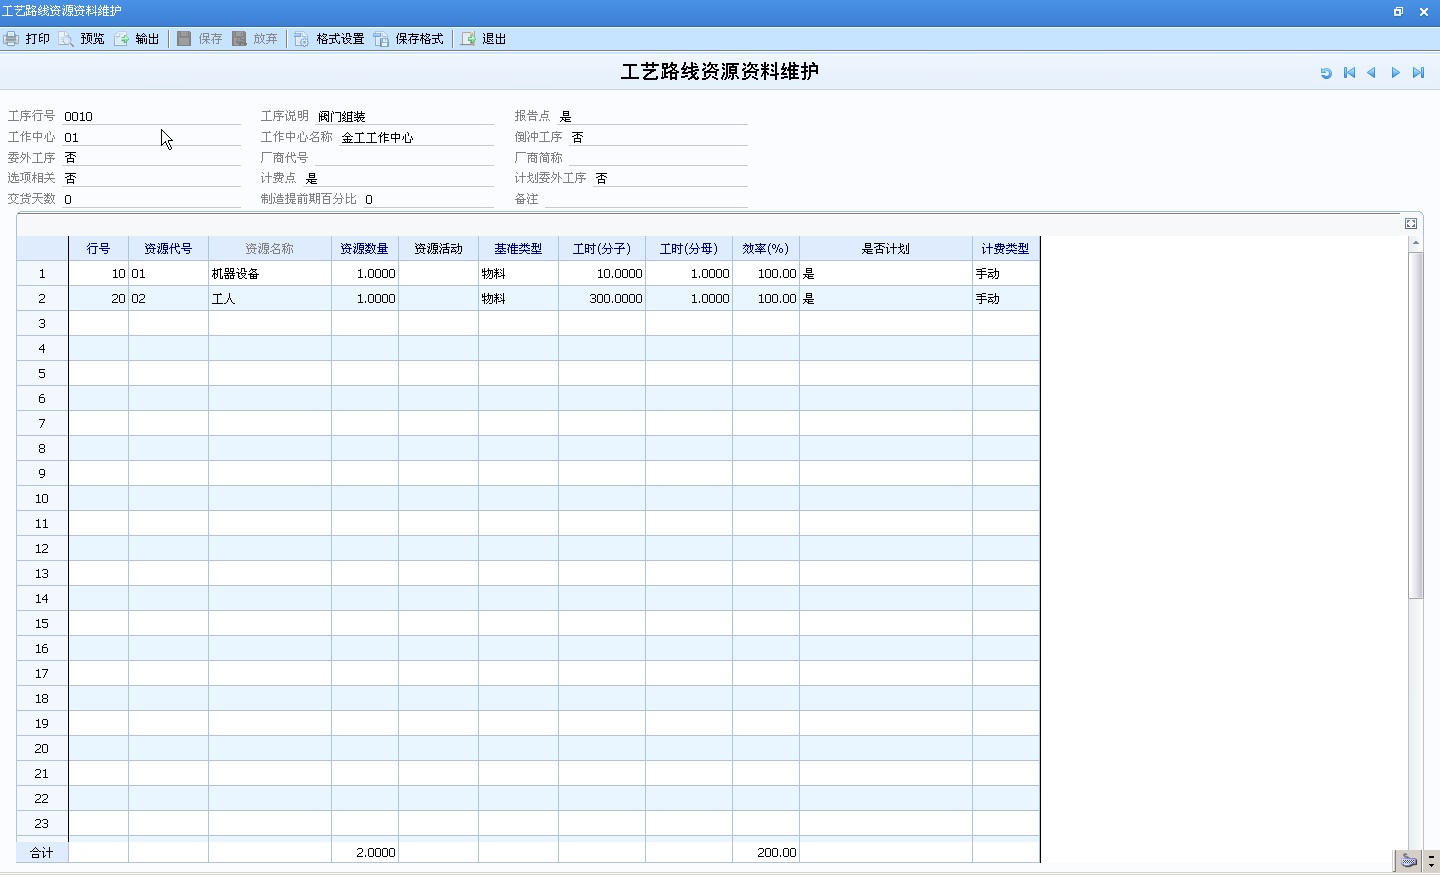Jump to the last record arrow icon
This screenshot has width=1440, height=875.
click(x=1418, y=73)
